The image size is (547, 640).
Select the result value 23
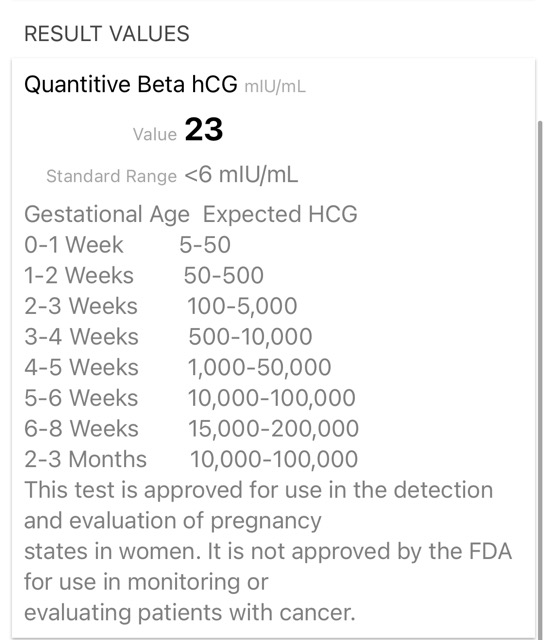pyautogui.click(x=204, y=129)
